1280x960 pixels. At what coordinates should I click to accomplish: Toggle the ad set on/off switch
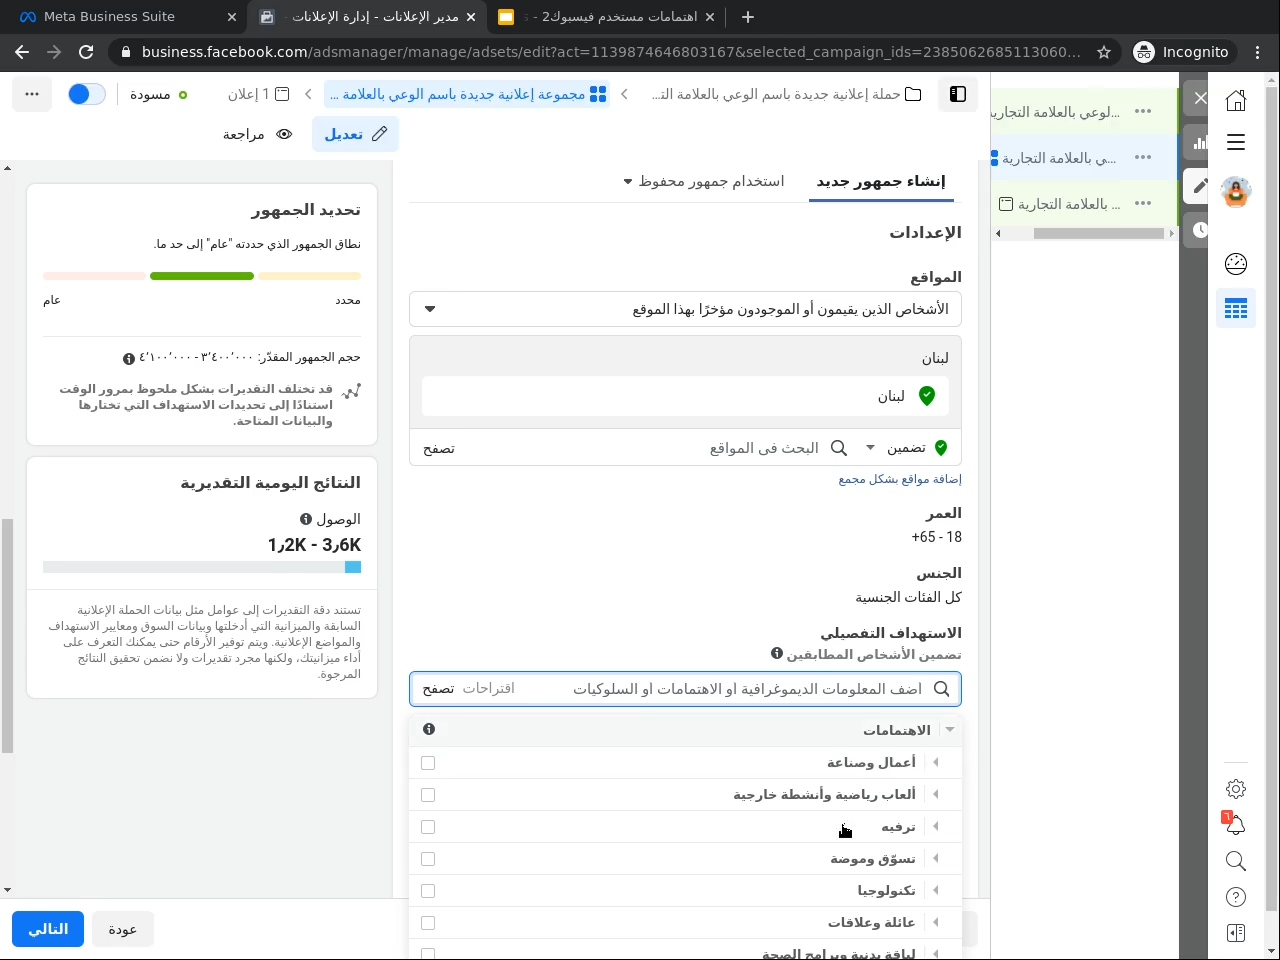tap(87, 94)
